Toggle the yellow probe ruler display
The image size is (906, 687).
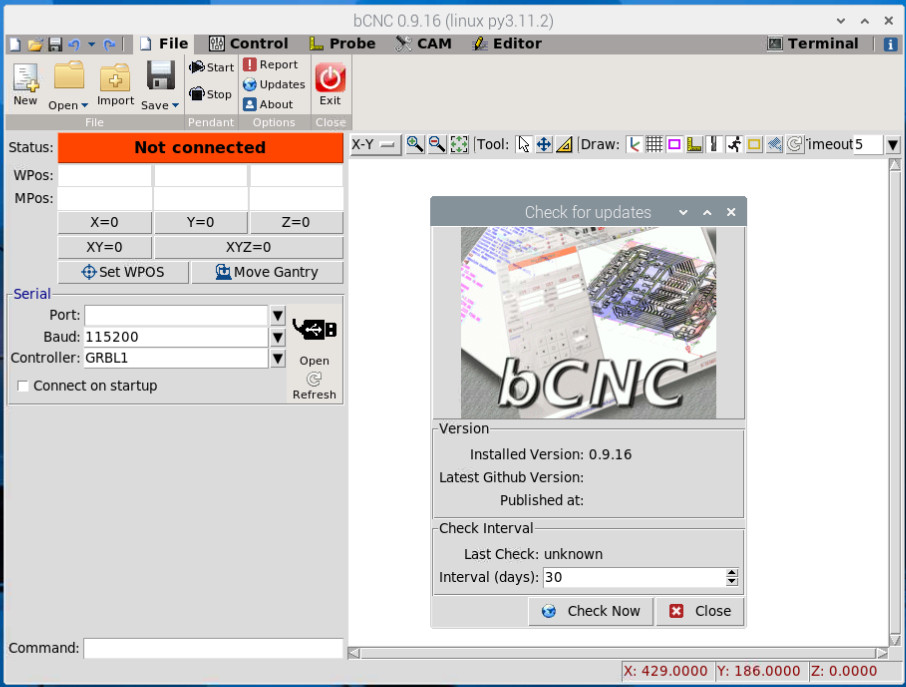tap(694, 144)
